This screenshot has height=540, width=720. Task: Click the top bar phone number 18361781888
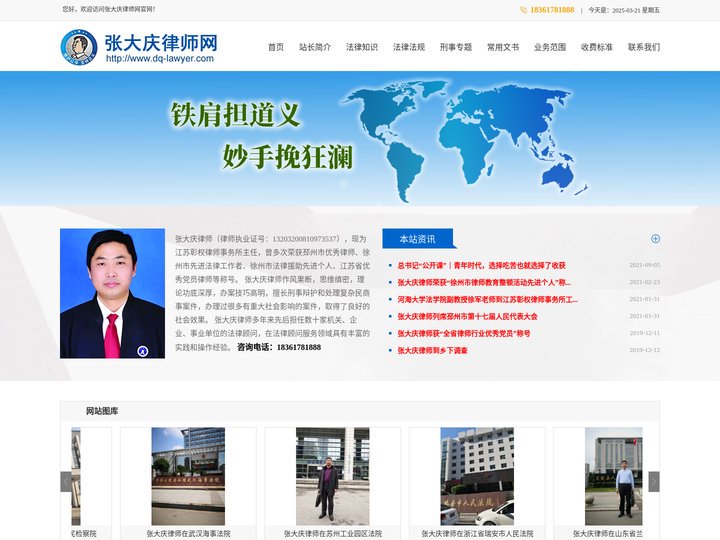pos(552,10)
